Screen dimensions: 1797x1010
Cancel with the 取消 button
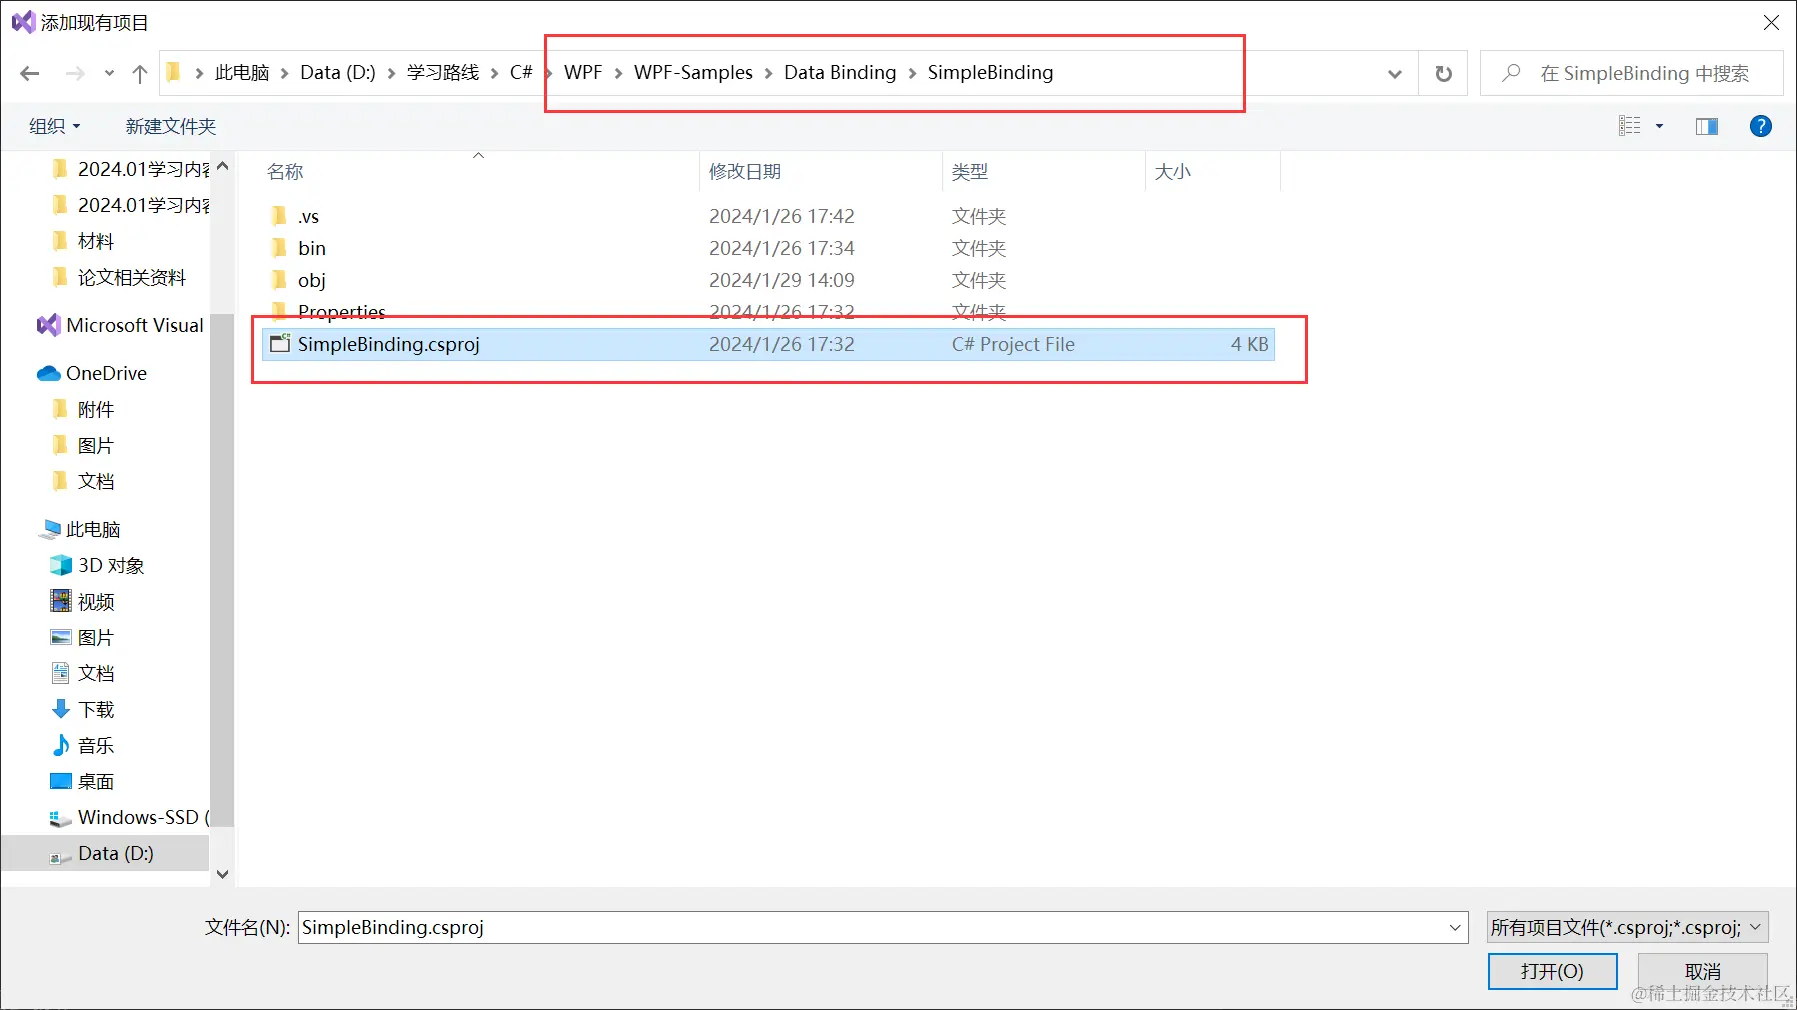click(x=1702, y=971)
